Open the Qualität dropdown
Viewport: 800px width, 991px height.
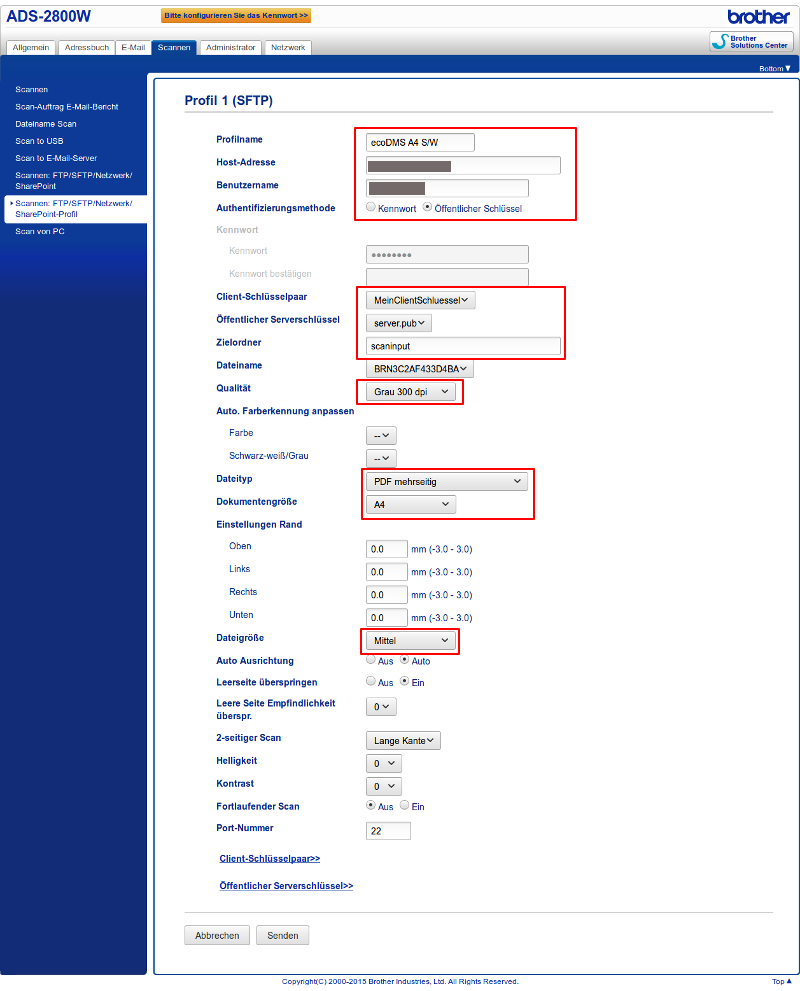click(411, 392)
